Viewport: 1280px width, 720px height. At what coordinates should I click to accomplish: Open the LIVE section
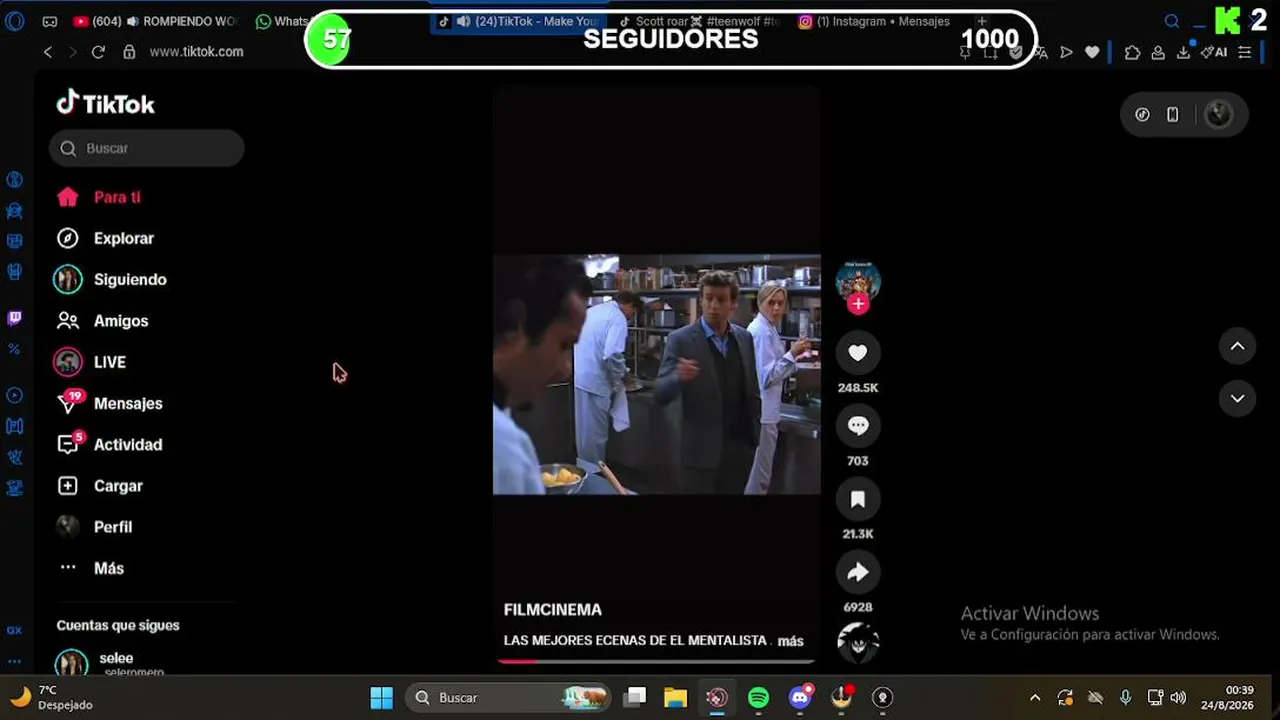click(x=90, y=362)
